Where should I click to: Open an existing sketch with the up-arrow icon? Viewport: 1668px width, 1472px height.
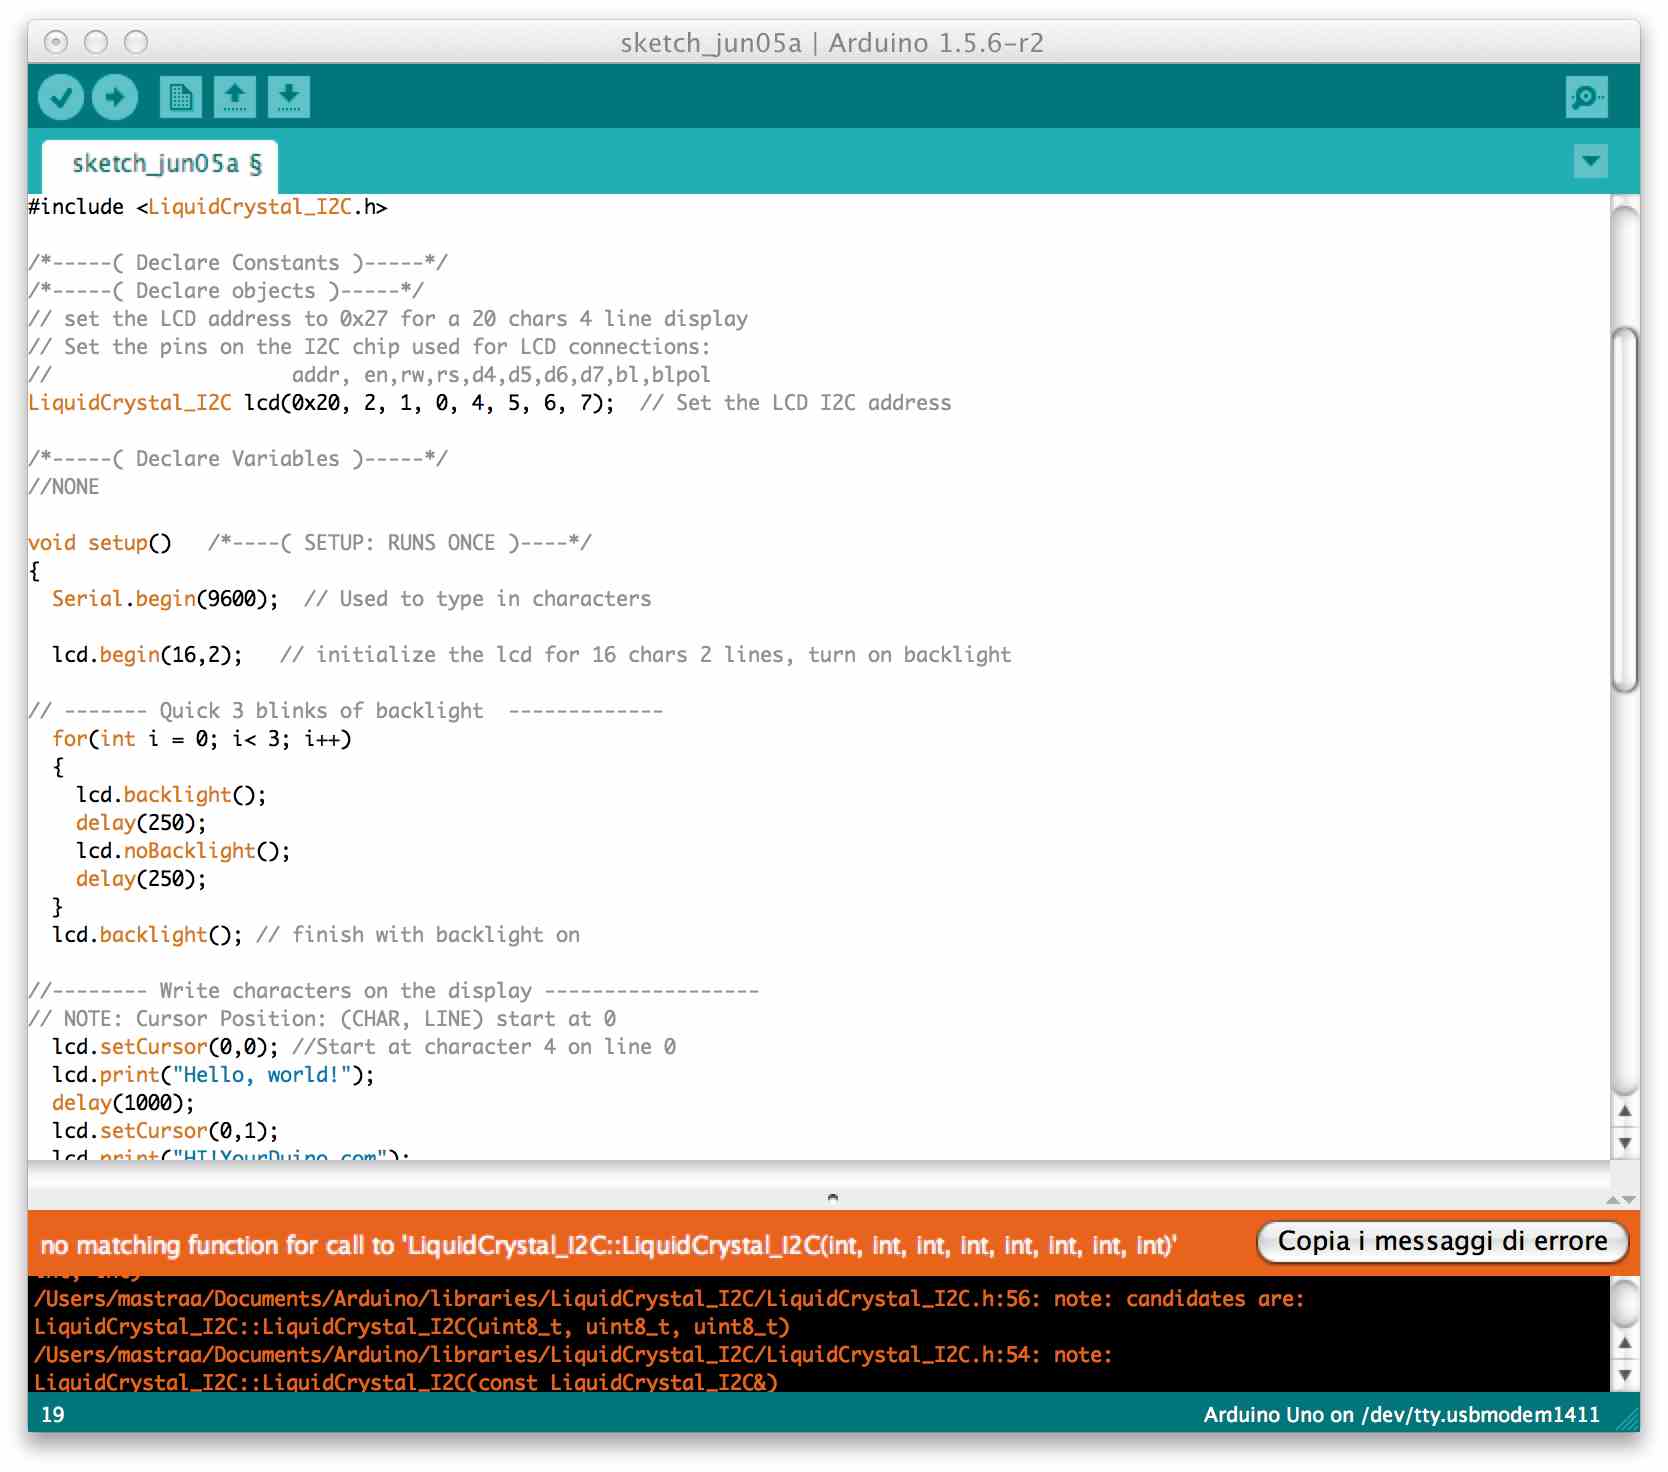click(236, 97)
